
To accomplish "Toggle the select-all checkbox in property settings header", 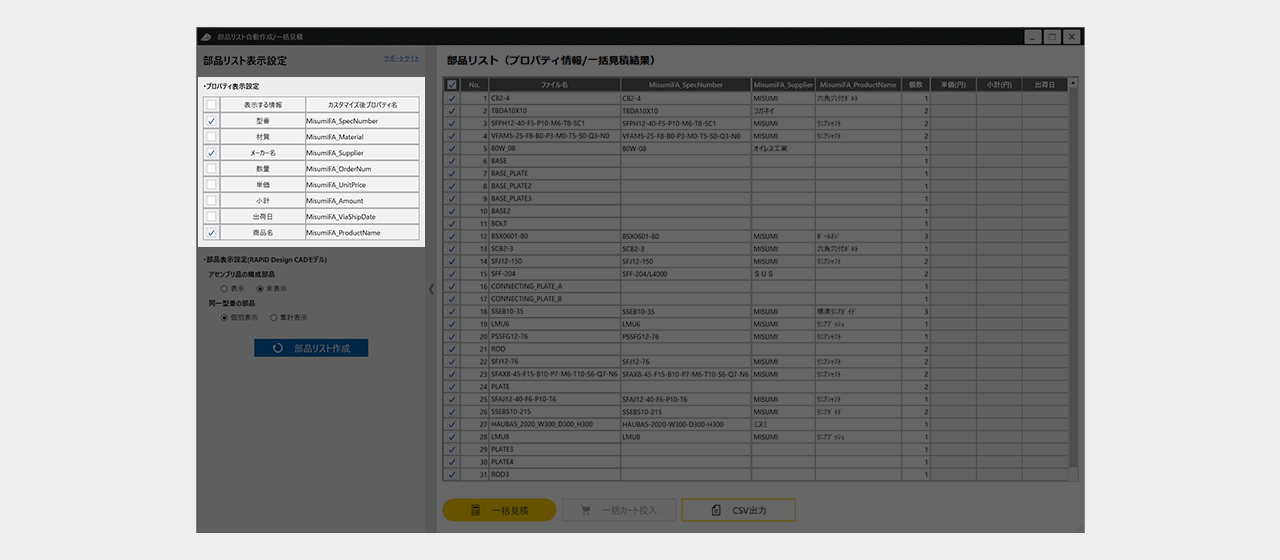I will point(211,105).
